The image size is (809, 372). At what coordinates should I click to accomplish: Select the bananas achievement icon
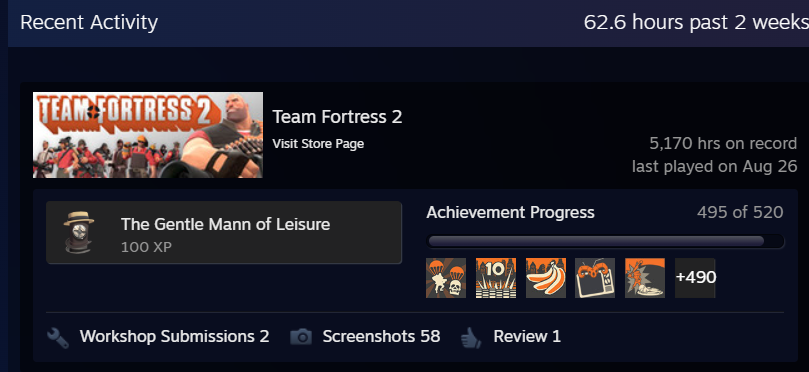coord(545,278)
